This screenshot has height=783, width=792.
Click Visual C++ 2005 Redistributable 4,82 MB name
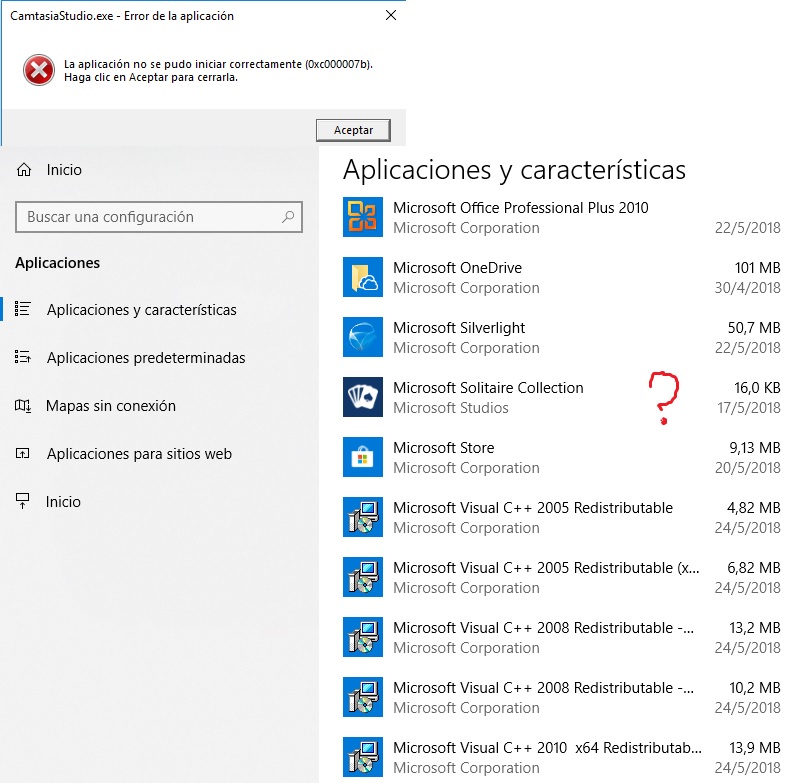(533, 508)
